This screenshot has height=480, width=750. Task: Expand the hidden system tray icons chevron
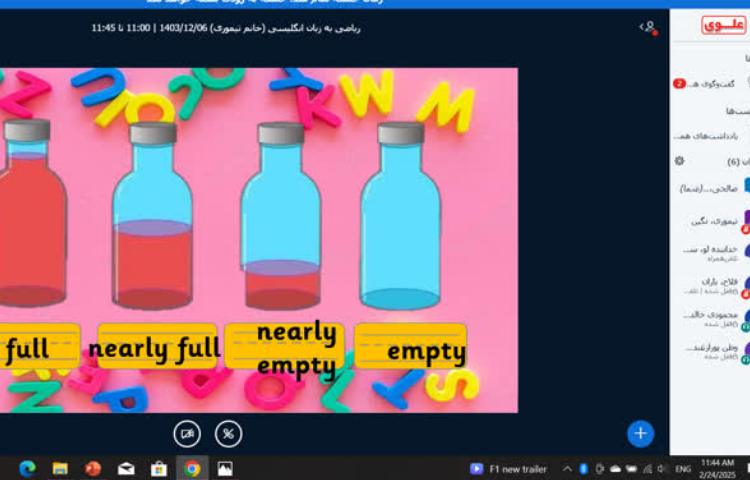568,468
